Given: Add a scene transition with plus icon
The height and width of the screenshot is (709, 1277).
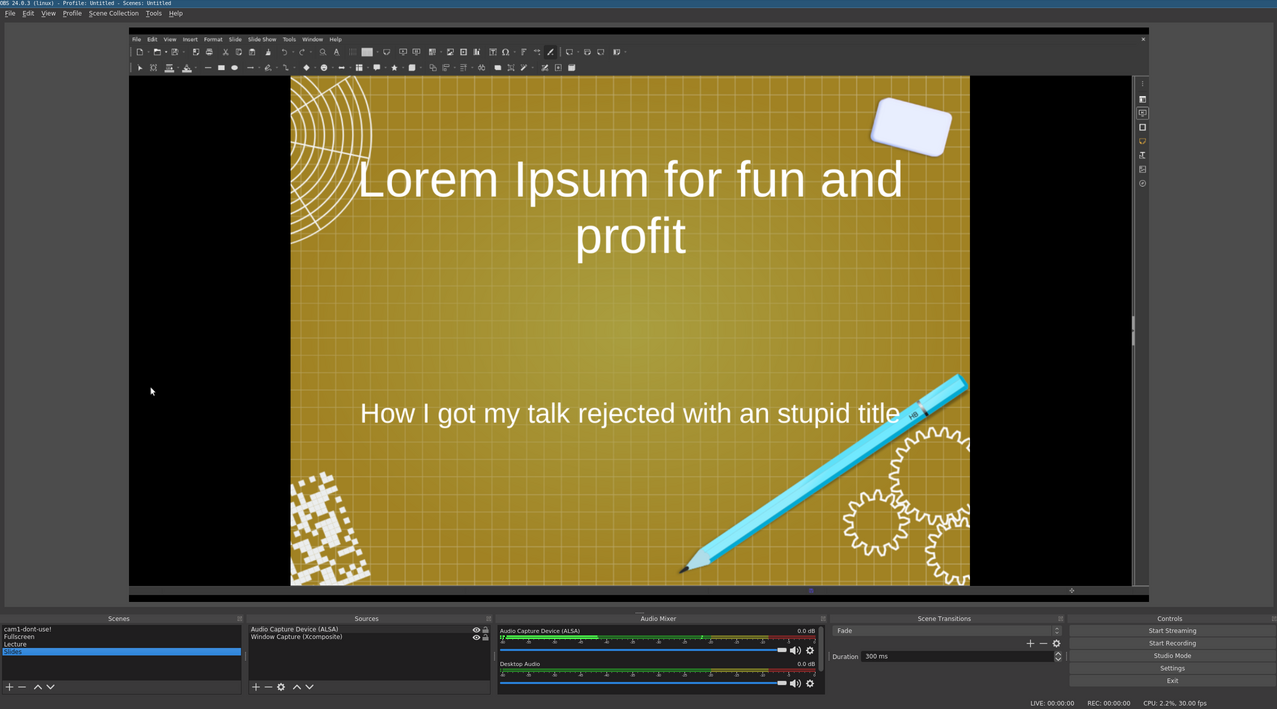Looking at the screenshot, I should pyautogui.click(x=1030, y=644).
